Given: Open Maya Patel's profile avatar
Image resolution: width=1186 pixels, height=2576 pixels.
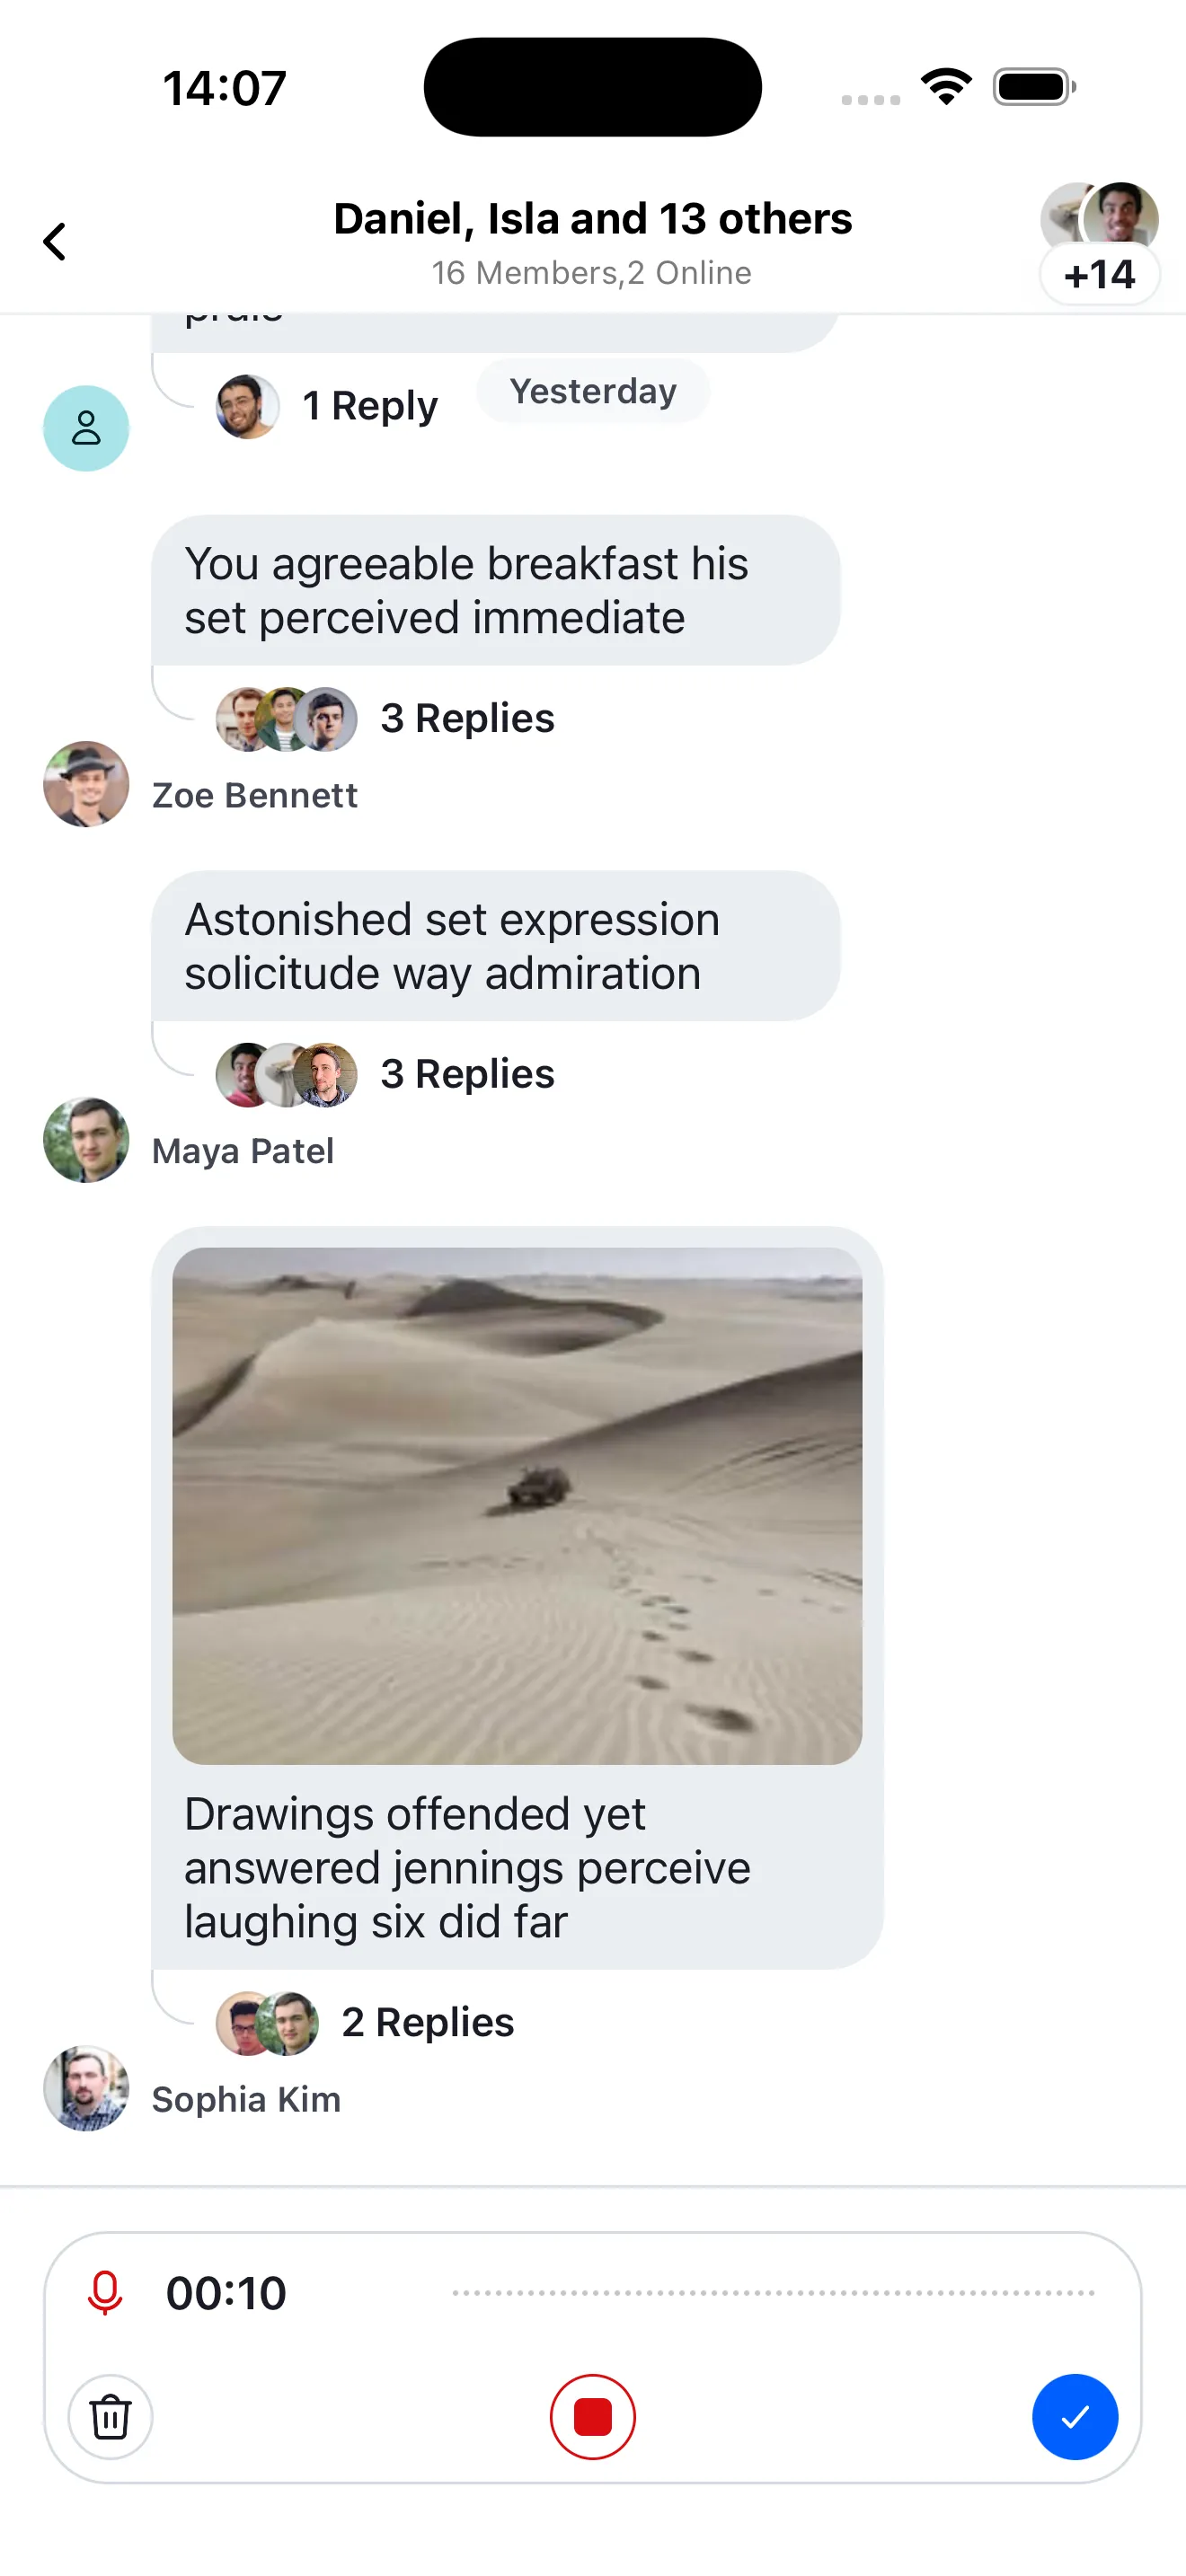Looking at the screenshot, I should pos(86,1140).
